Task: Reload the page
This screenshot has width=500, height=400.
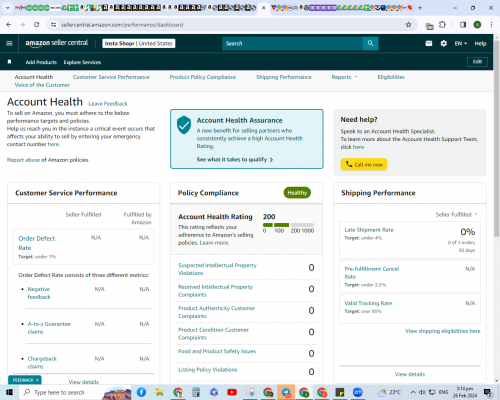Action: (x=37, y=25)
